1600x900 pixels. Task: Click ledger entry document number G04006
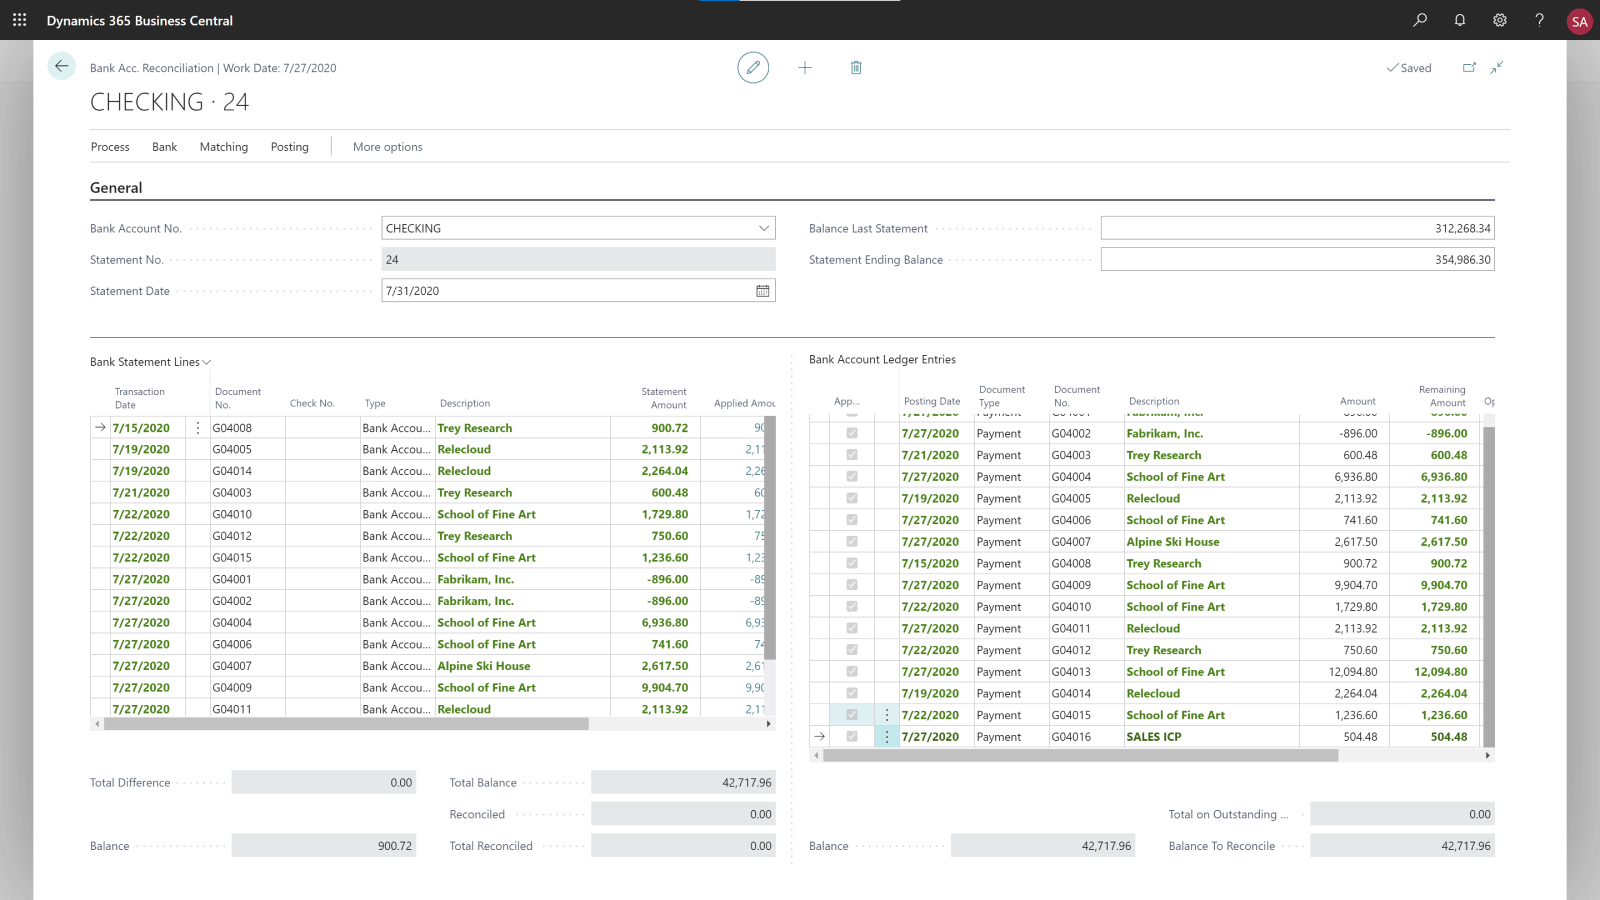(1071, 520)
